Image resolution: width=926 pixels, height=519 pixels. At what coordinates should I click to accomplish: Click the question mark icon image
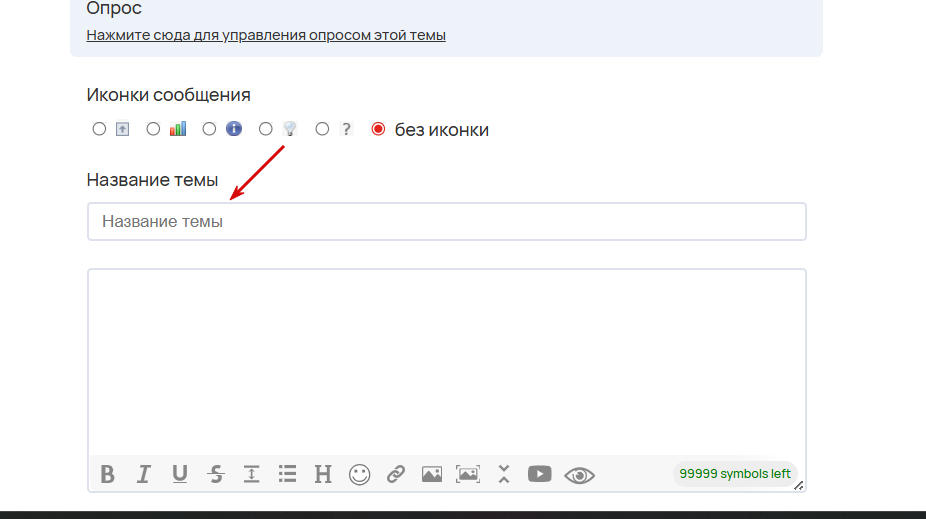[x=346, y=129]
